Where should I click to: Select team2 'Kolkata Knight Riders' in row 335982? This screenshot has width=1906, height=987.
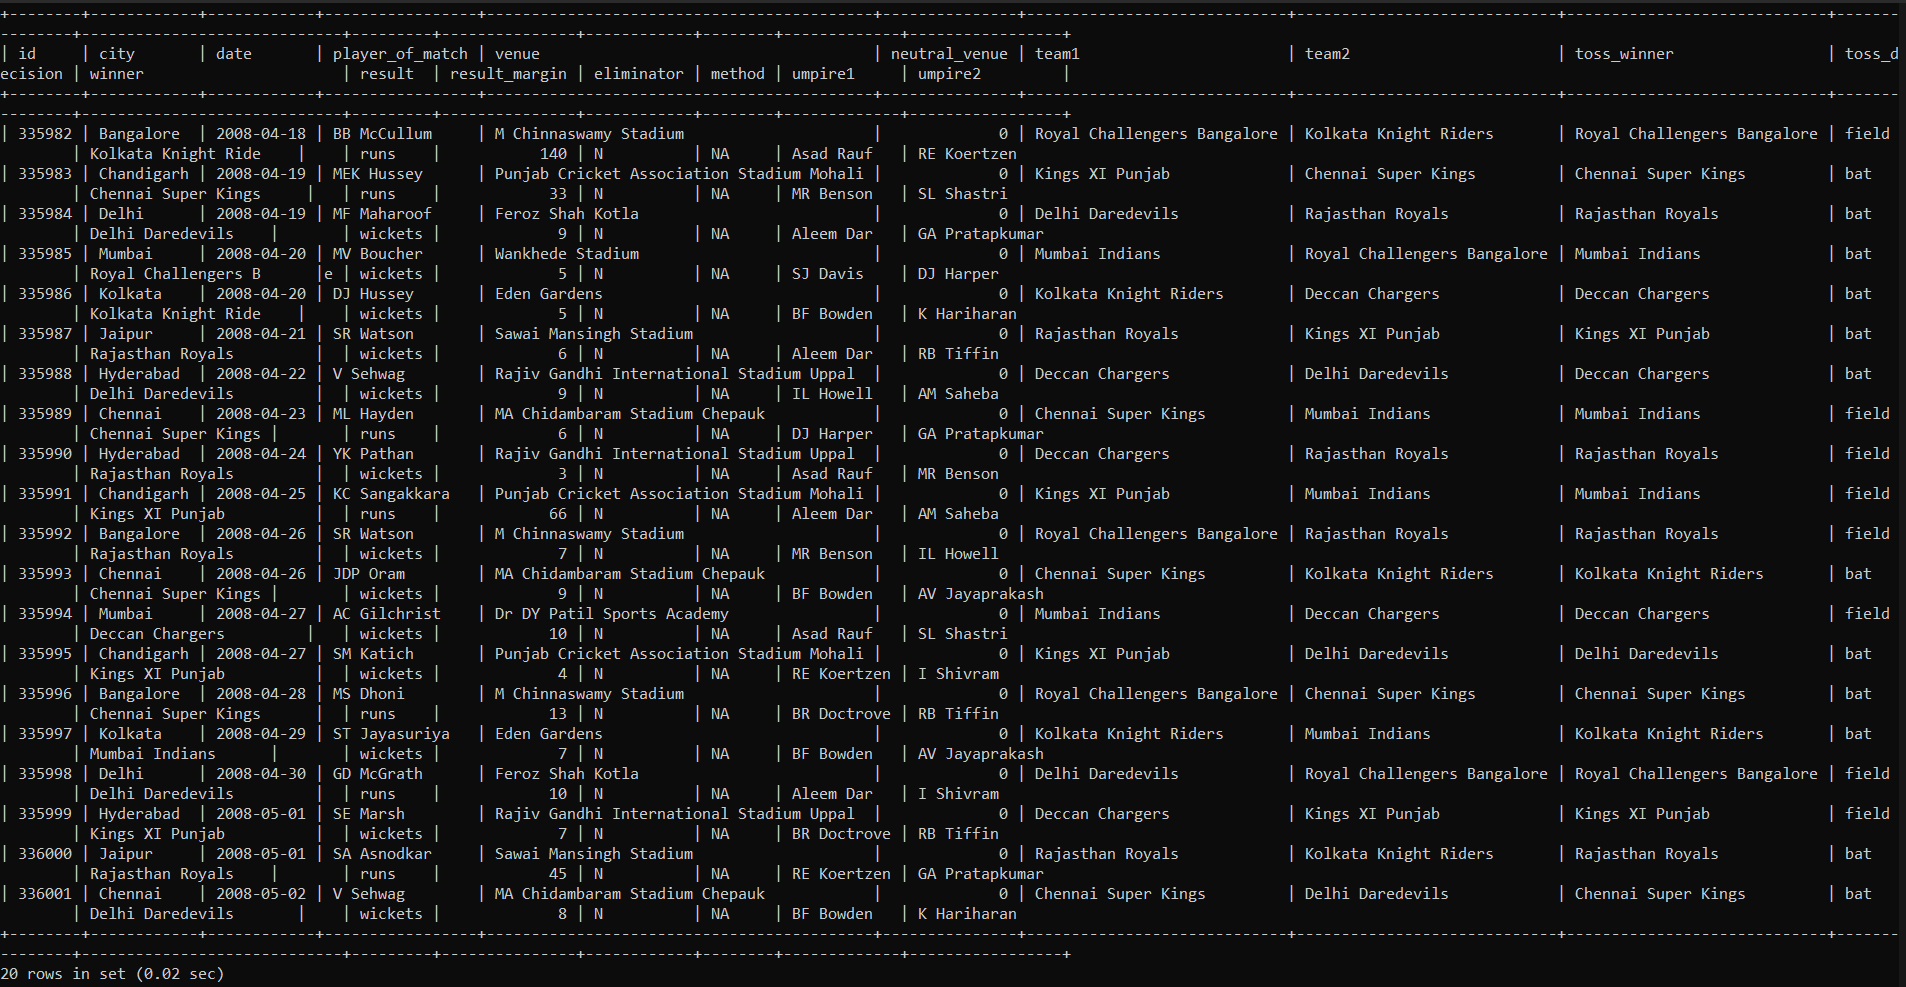(x=1399, y=134)
